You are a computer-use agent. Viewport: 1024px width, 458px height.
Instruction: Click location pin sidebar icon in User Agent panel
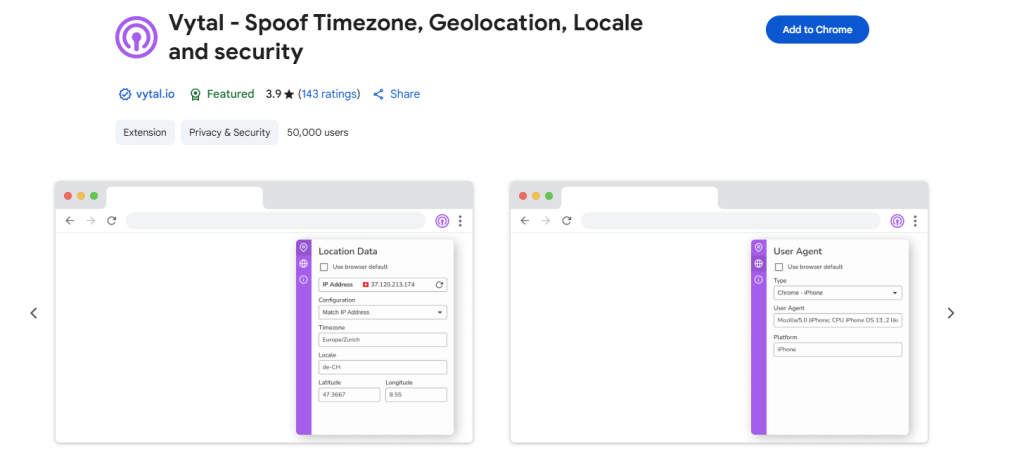click(x=758, y=248)
